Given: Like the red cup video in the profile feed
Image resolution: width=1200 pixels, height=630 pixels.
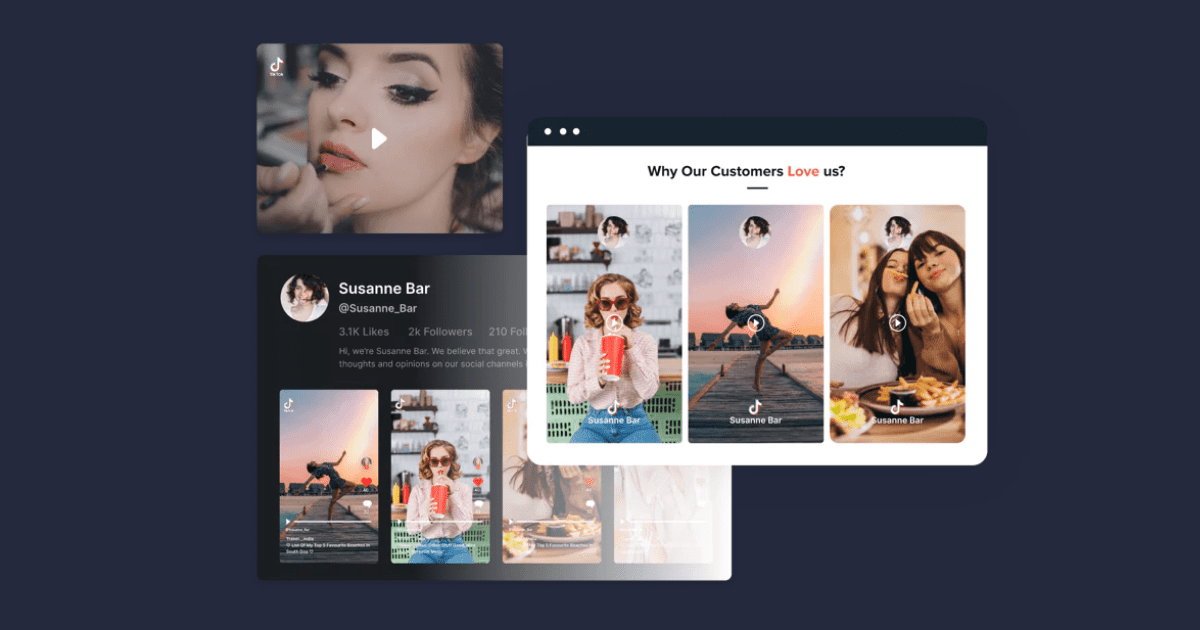Looking at the screenshot, I should click(478, 482).
